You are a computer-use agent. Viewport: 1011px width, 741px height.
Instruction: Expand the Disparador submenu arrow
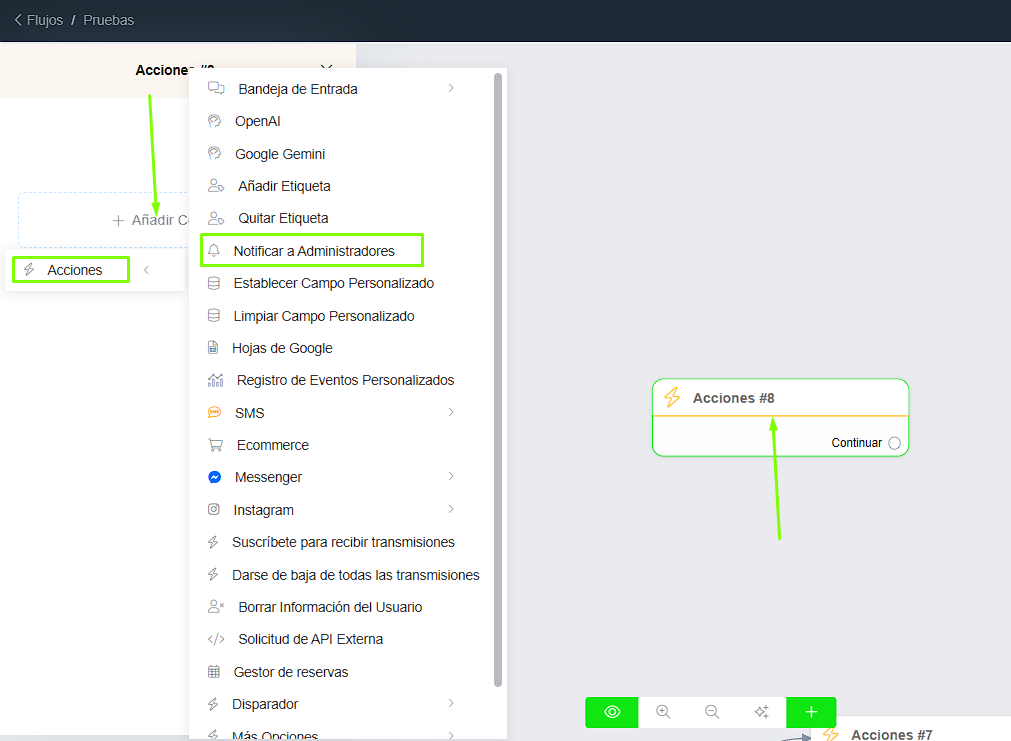(x=451, y=704)
